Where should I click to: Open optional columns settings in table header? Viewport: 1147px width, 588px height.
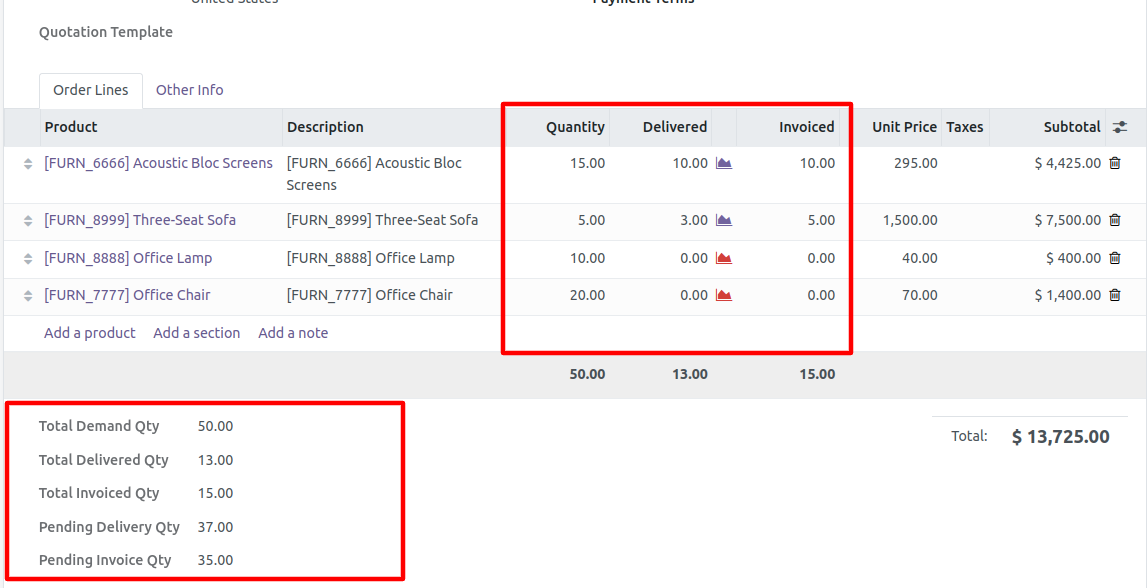coord(1120,127)
